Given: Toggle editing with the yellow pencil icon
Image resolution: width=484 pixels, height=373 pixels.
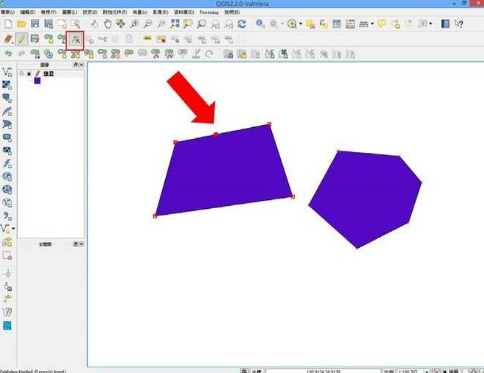Looking at the screenshot, I should tap(22, 39).
